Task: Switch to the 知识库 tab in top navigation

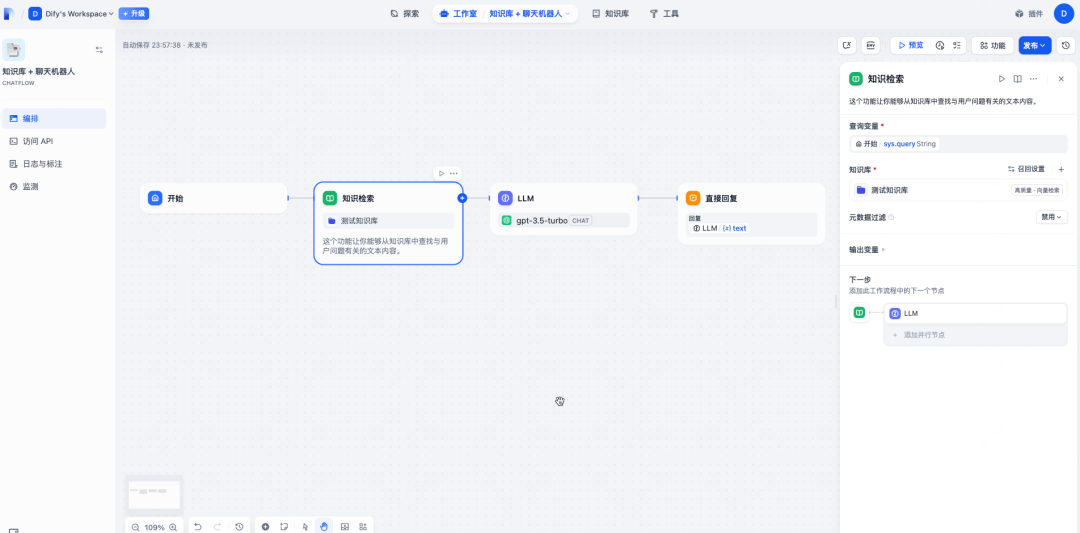Action: tap(610, 13)
